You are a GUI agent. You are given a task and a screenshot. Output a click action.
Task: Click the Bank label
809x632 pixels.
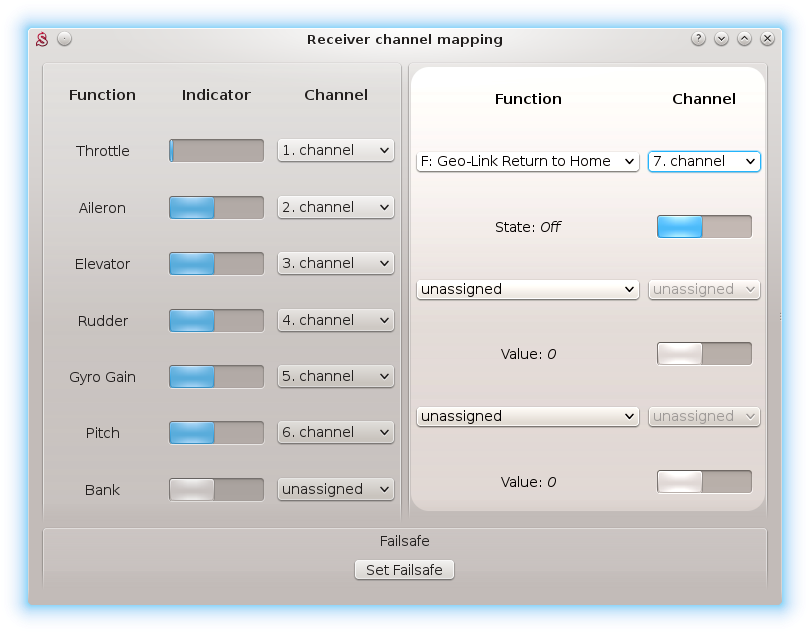[102, 490]
